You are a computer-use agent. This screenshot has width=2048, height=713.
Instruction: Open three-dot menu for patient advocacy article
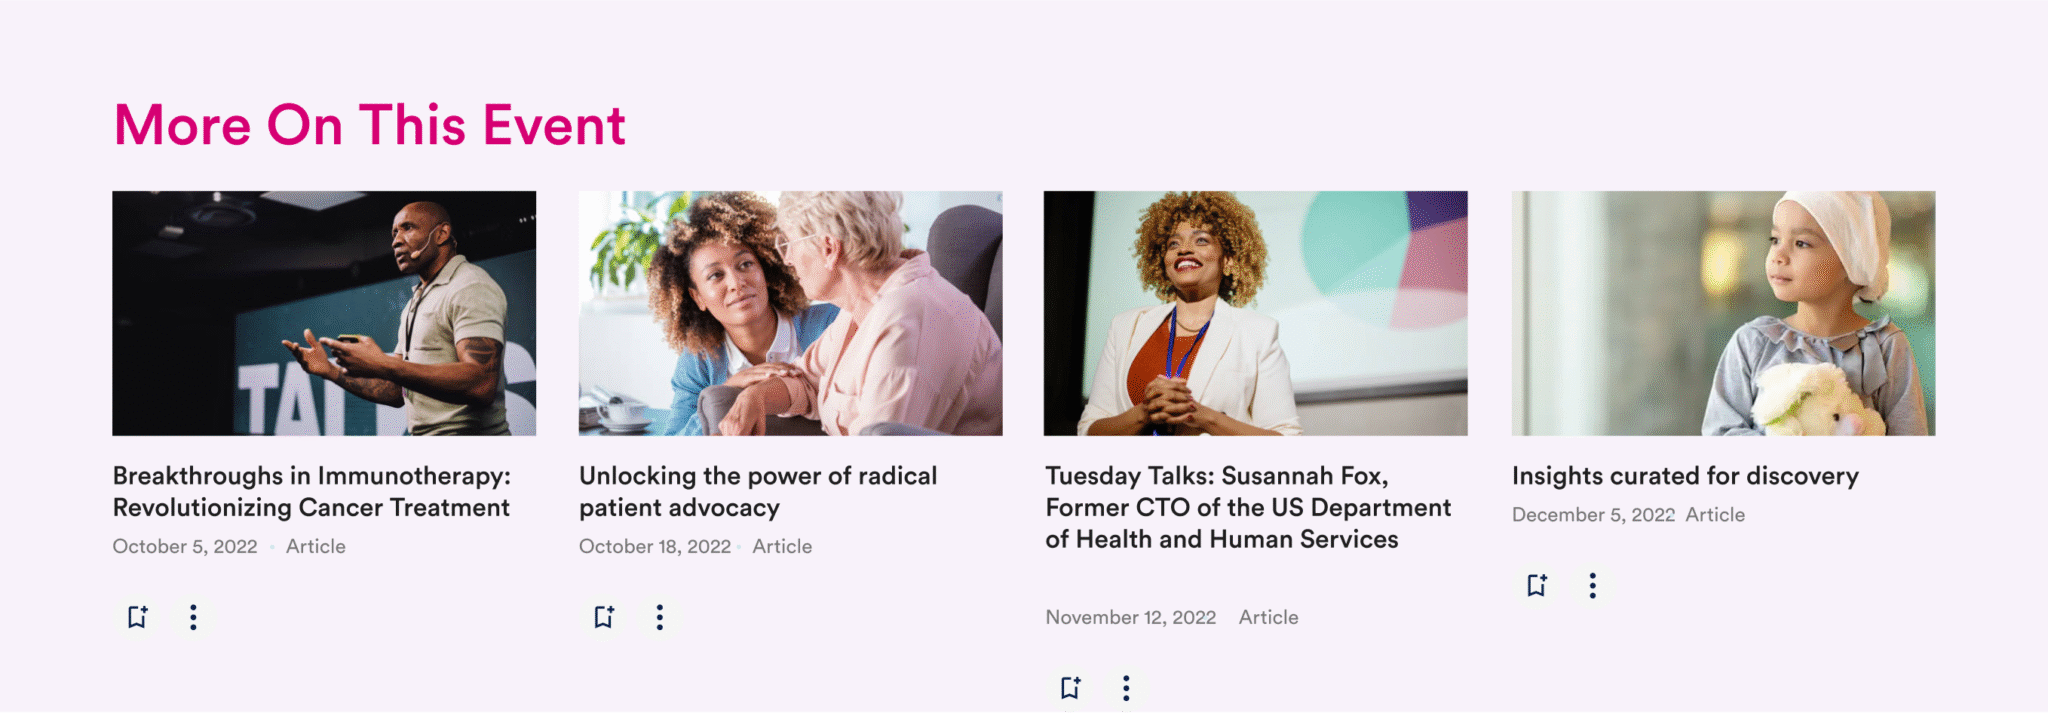659,617
